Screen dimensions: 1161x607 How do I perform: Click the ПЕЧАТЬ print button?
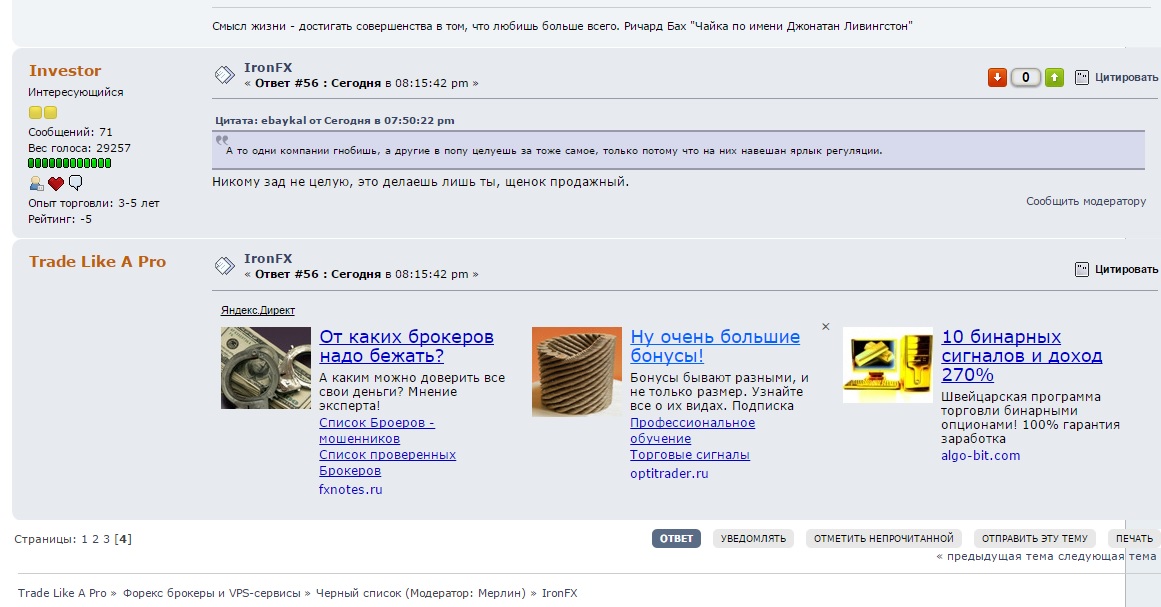point(1134,538)
